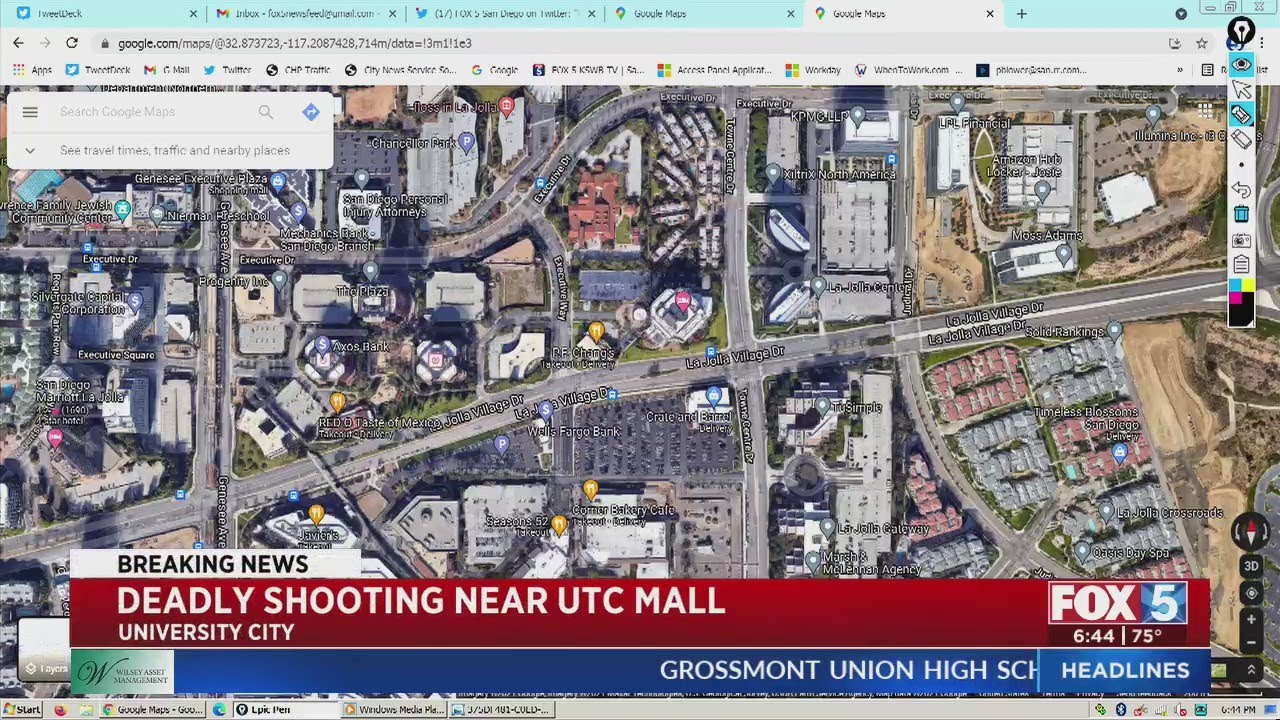Select the Epic Pen eraser tool
Viewport: 1280px width, 720px height.
pos(1241,140)
